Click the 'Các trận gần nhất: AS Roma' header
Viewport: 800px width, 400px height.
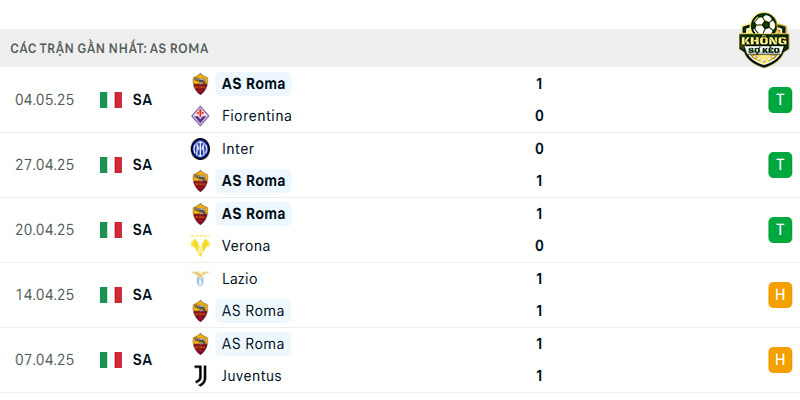(109, 48)
